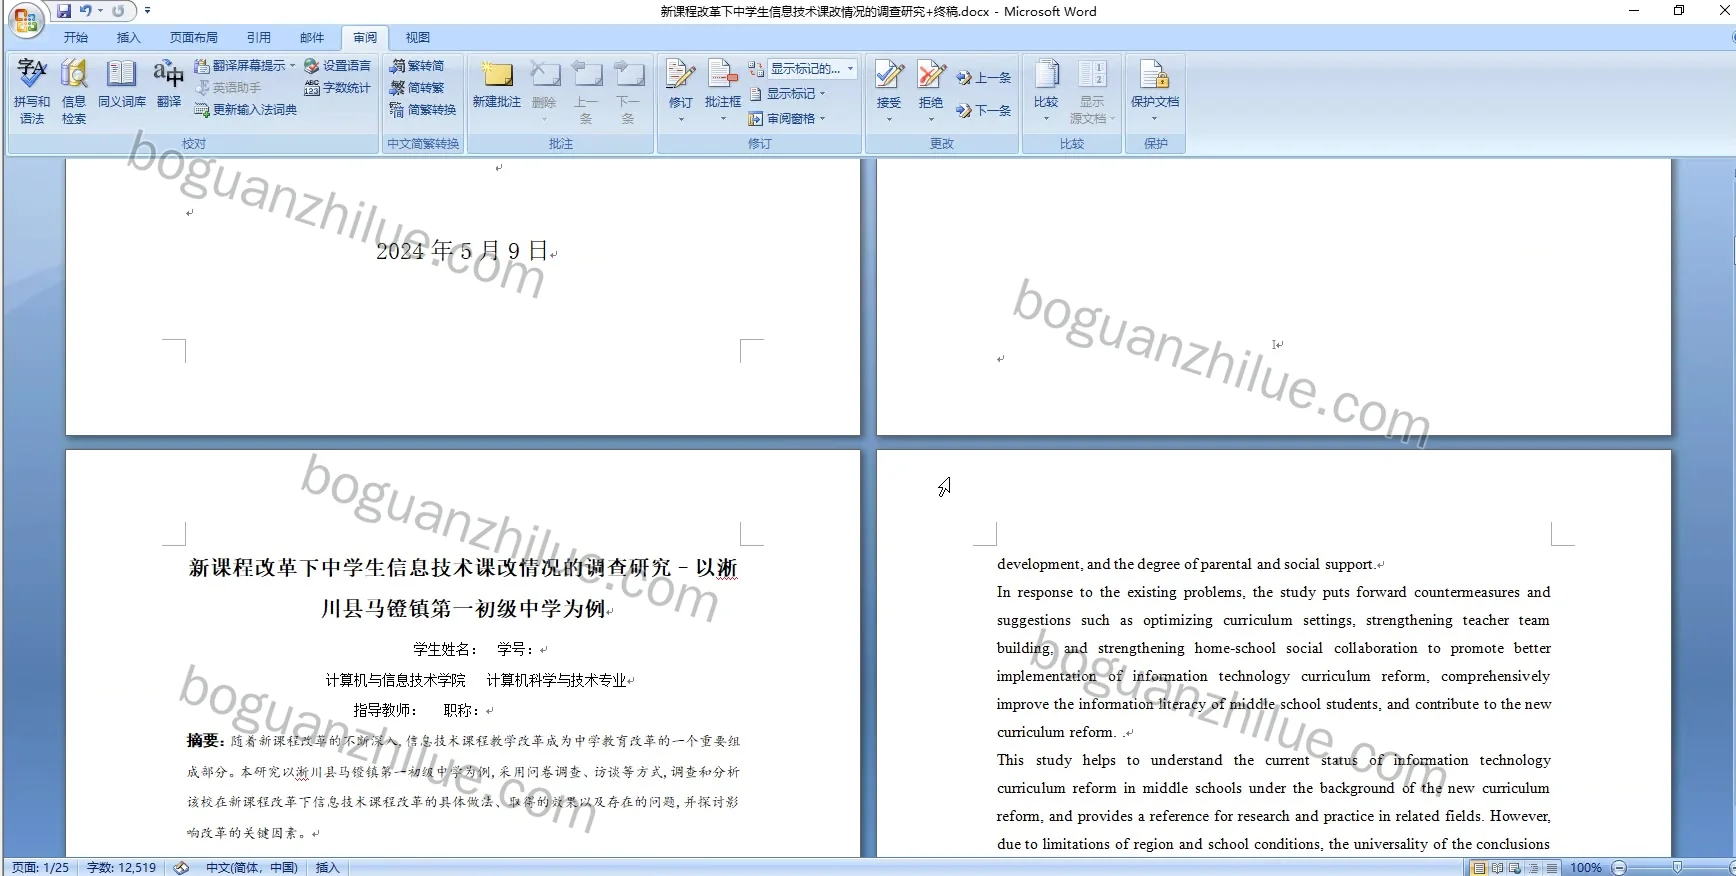Go to previous change (上一条)
Screen dimensions: 1736x876
coord(984,78)
